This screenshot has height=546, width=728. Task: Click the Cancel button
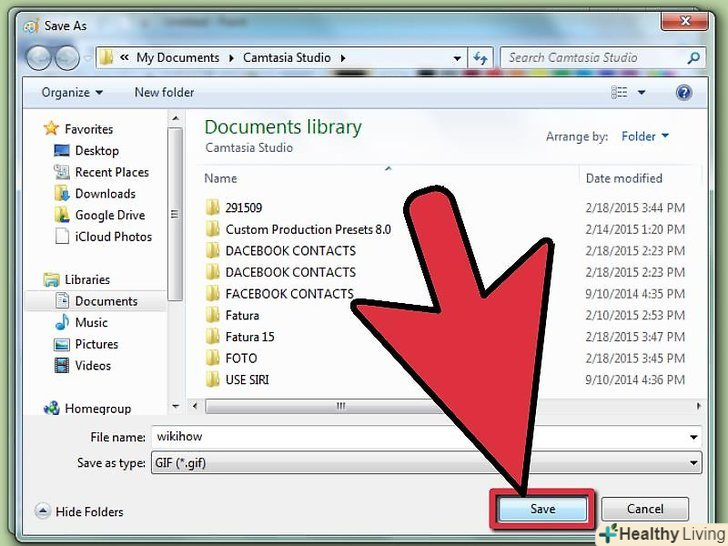click(x=644, y=509)
